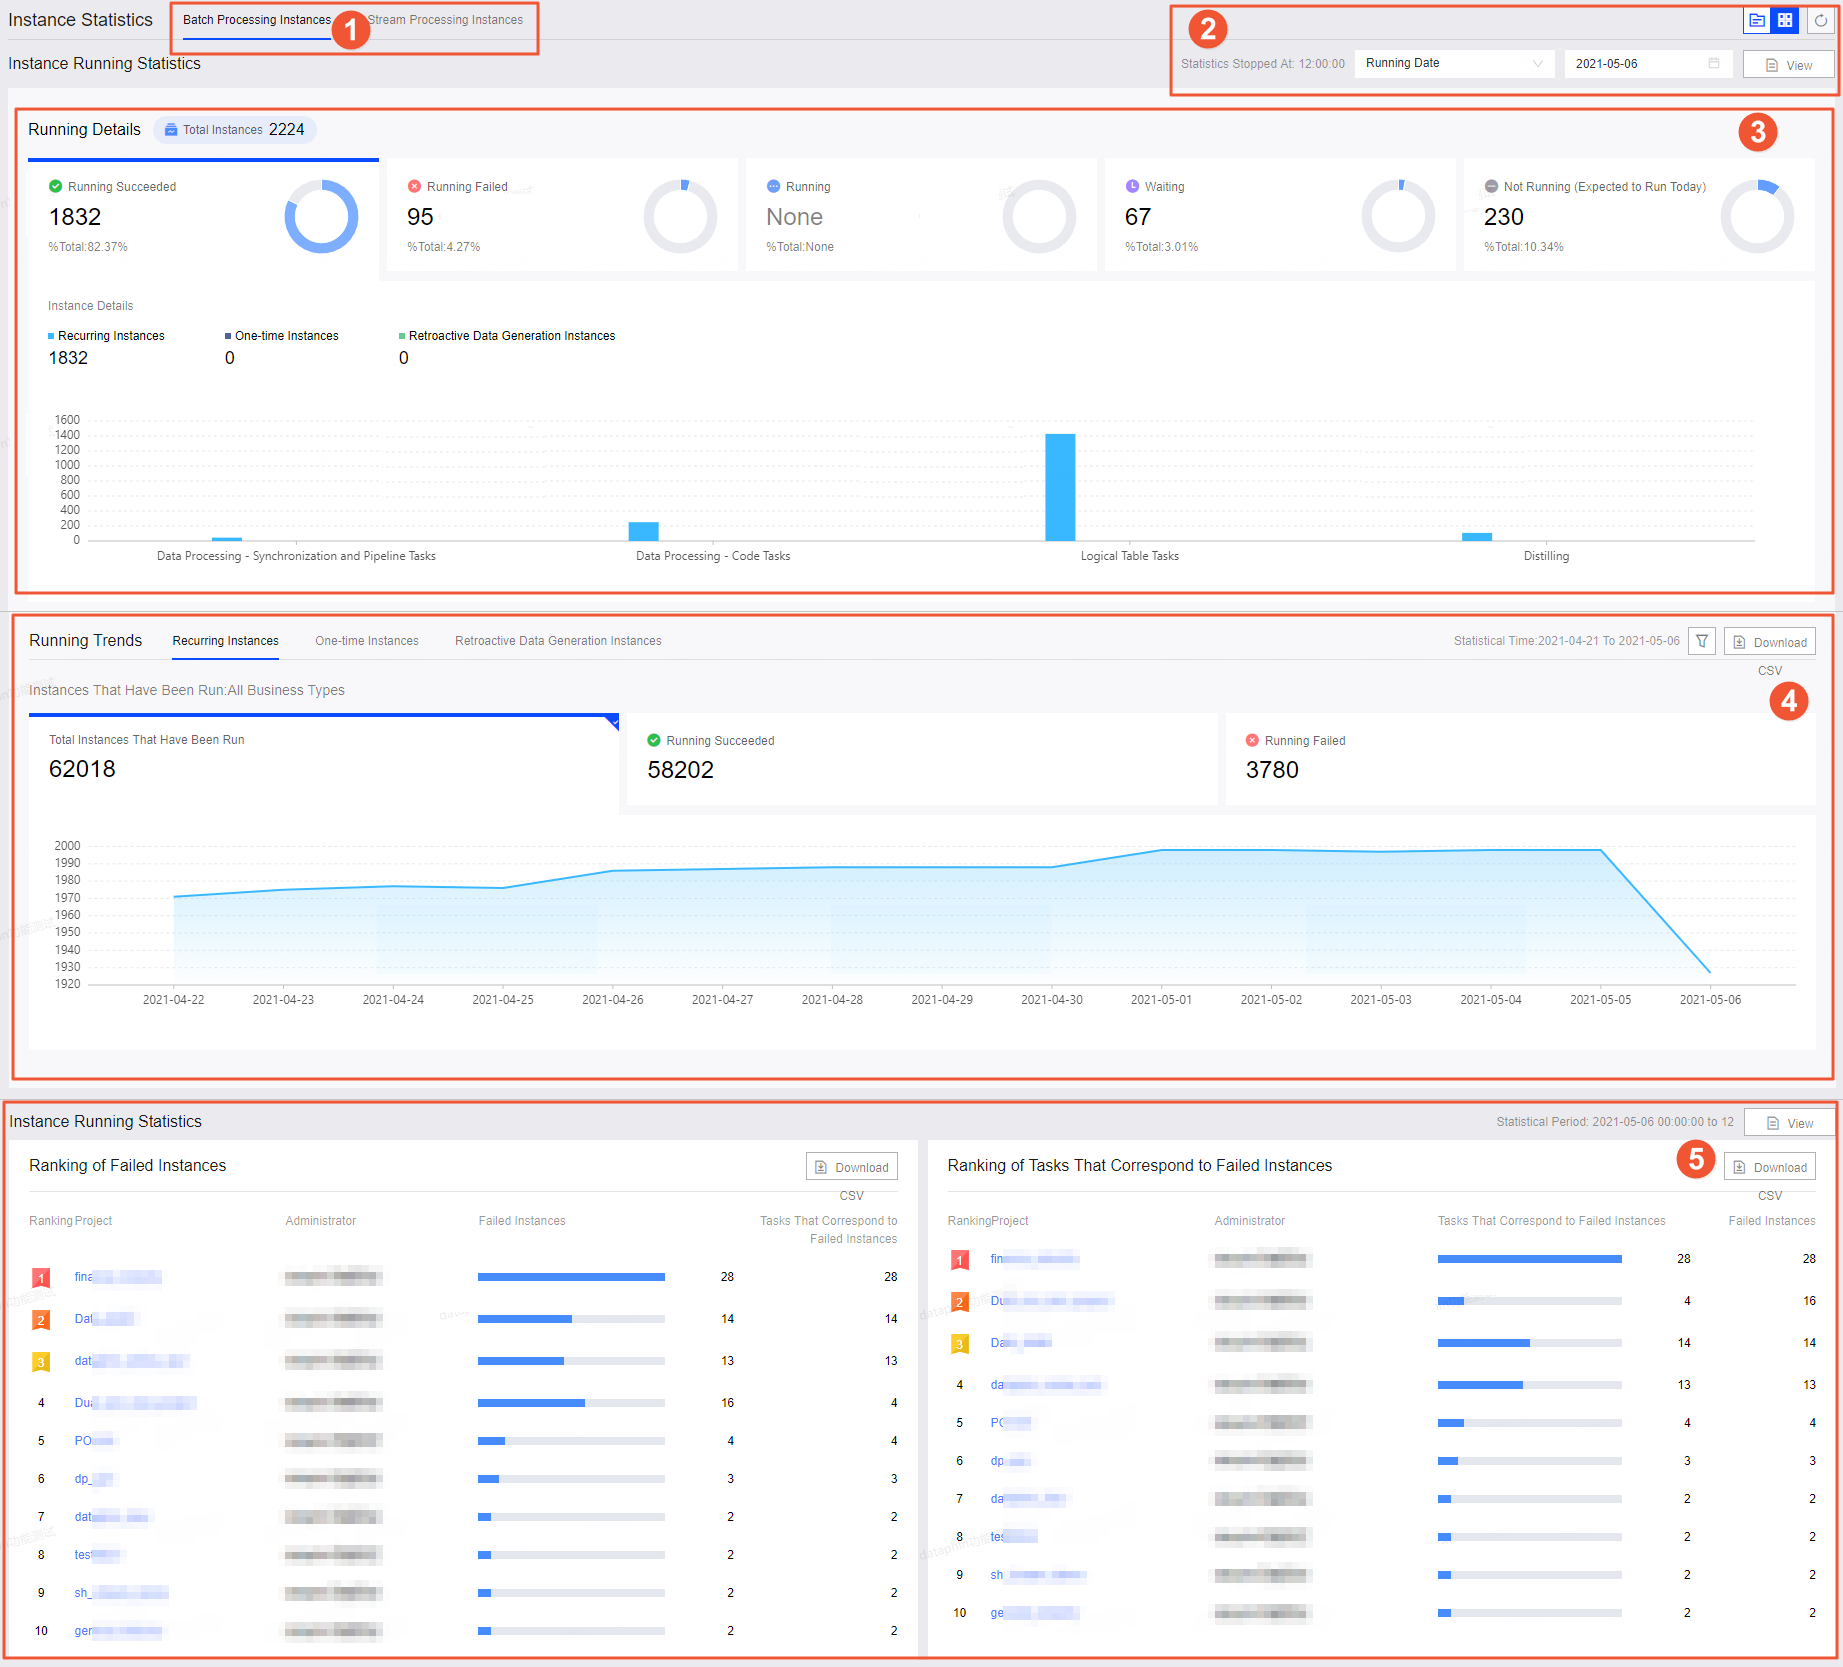Open Retroactive Data Generation Instances tab

pyautogui.click(x=558, y=641)
